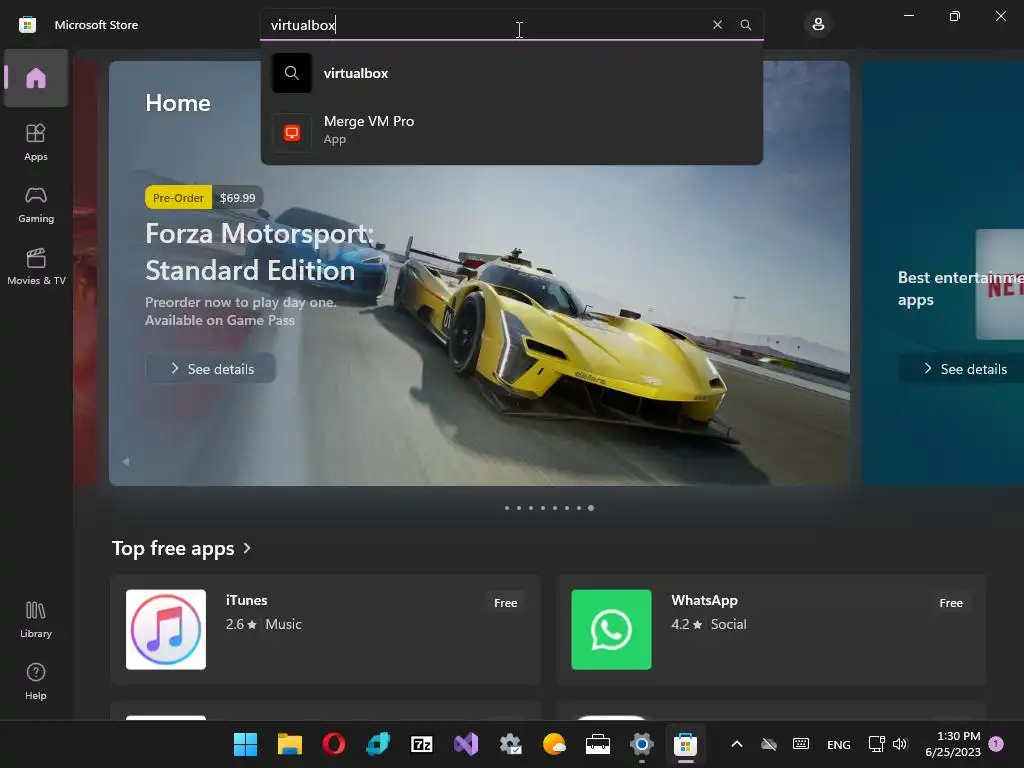The image size is (1024, 768).
Task: Open the user account profile icon
Action: [x=818, y=25]
